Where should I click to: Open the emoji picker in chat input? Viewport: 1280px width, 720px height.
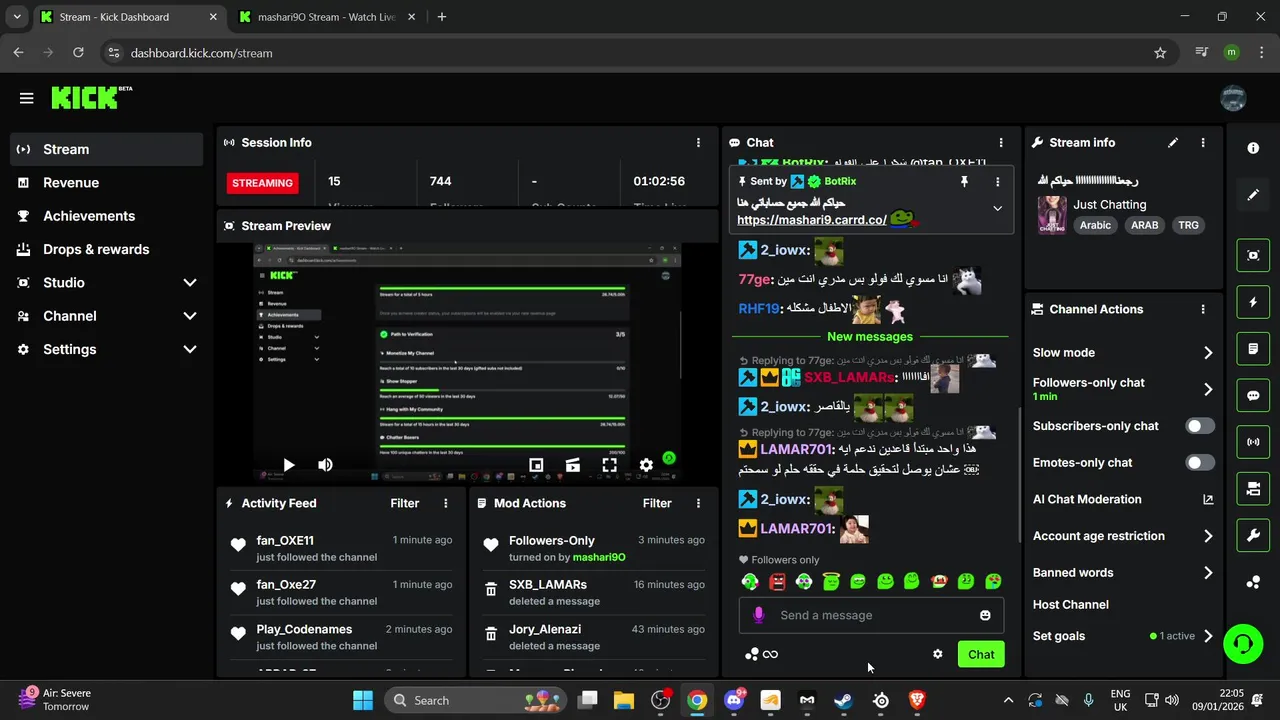pyautogui.click(x=985, y=615)
